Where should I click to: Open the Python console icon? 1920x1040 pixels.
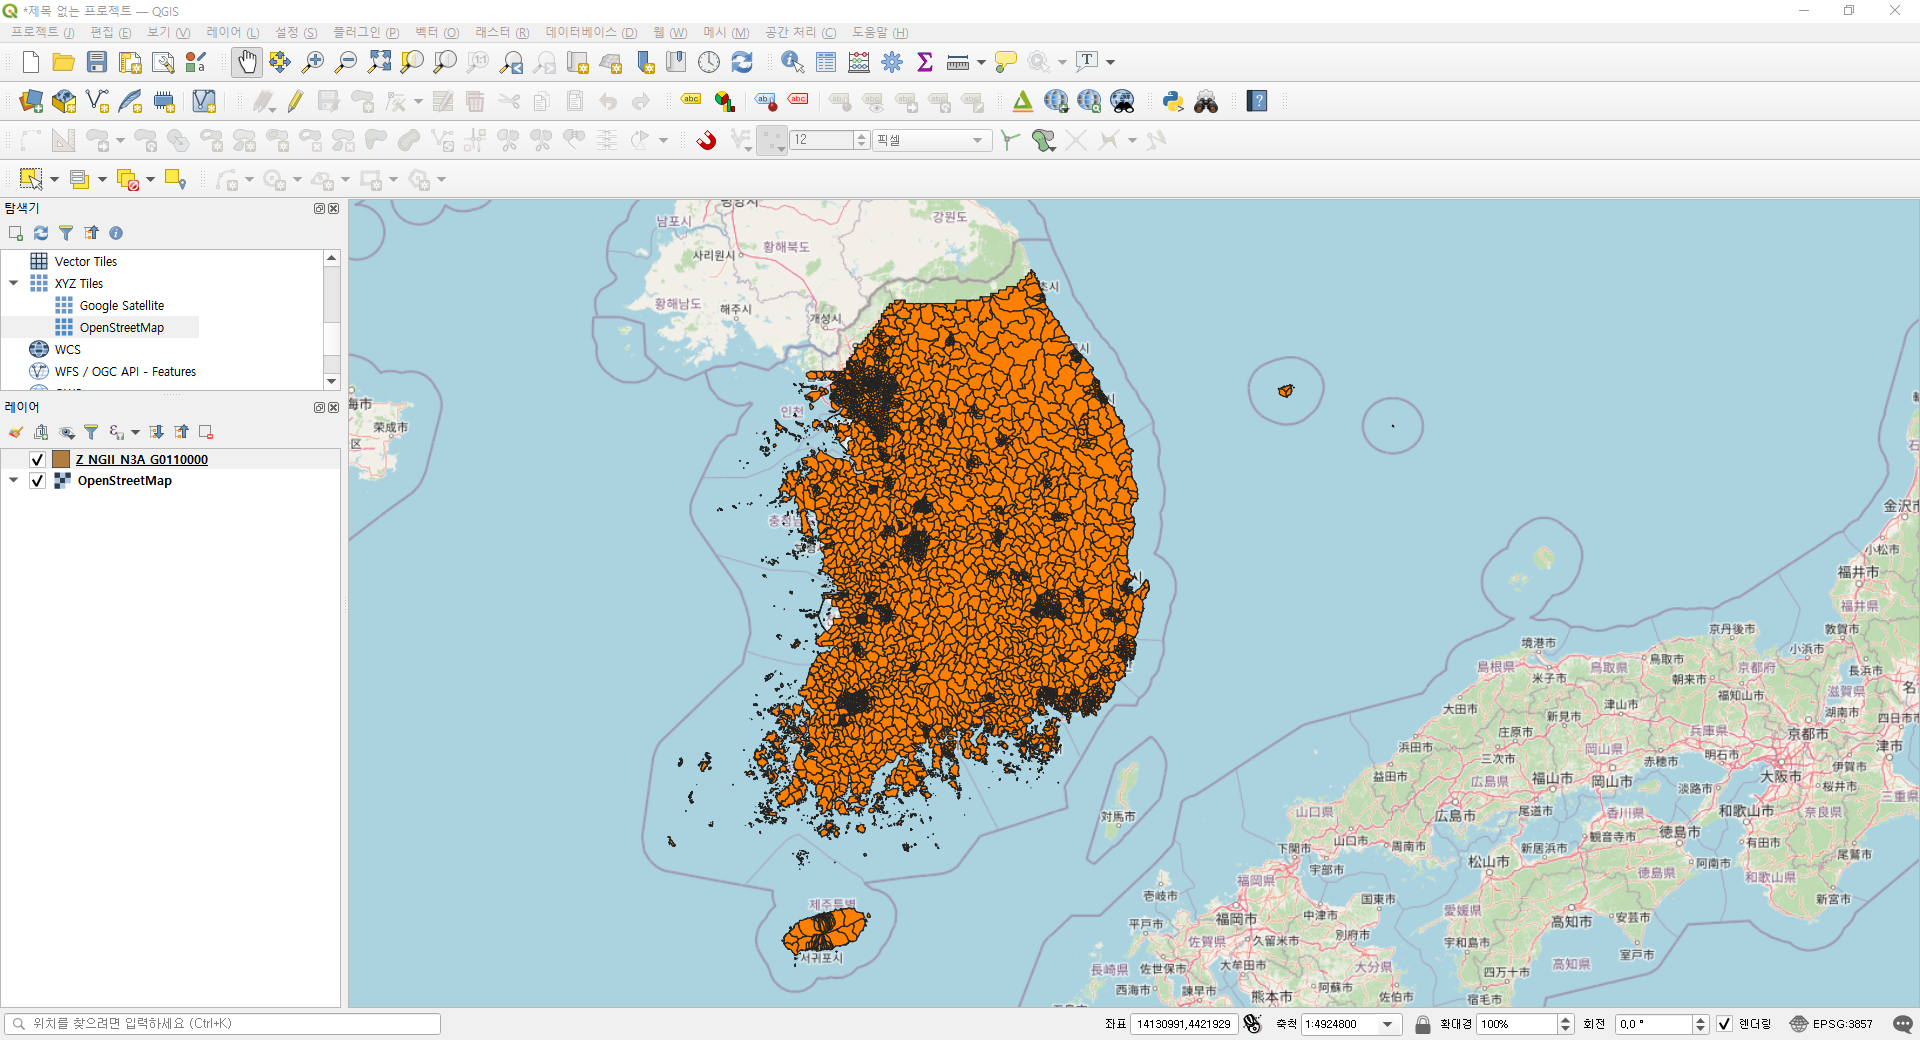pyautogui.click(x=1173, y=101)
